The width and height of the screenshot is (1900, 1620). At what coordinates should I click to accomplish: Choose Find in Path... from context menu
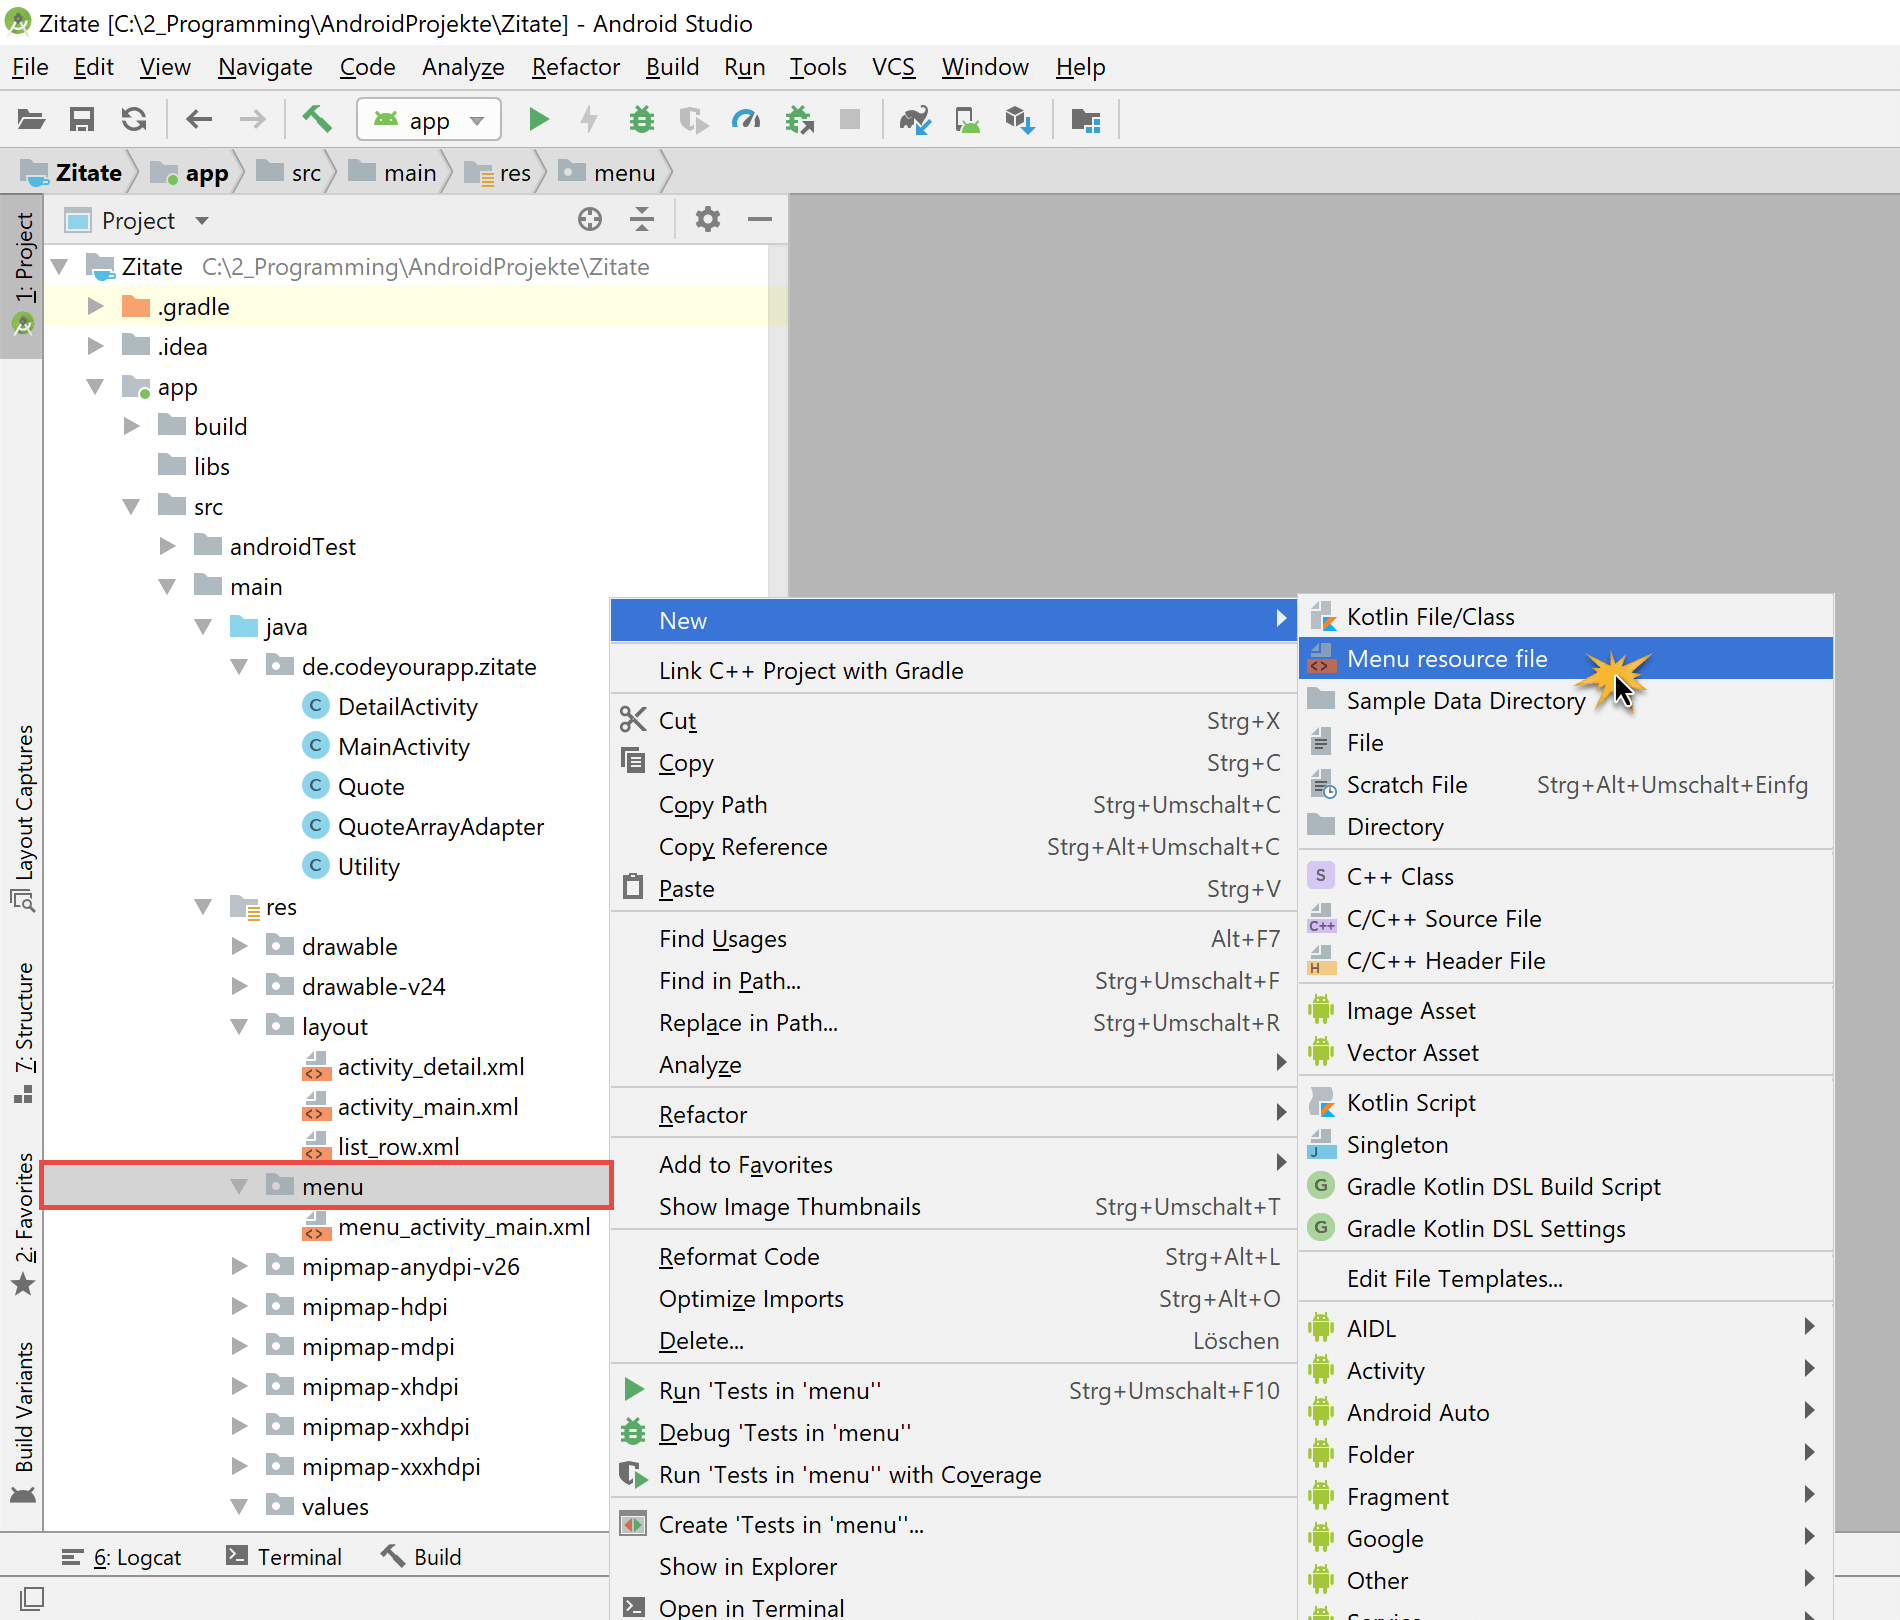953,980
